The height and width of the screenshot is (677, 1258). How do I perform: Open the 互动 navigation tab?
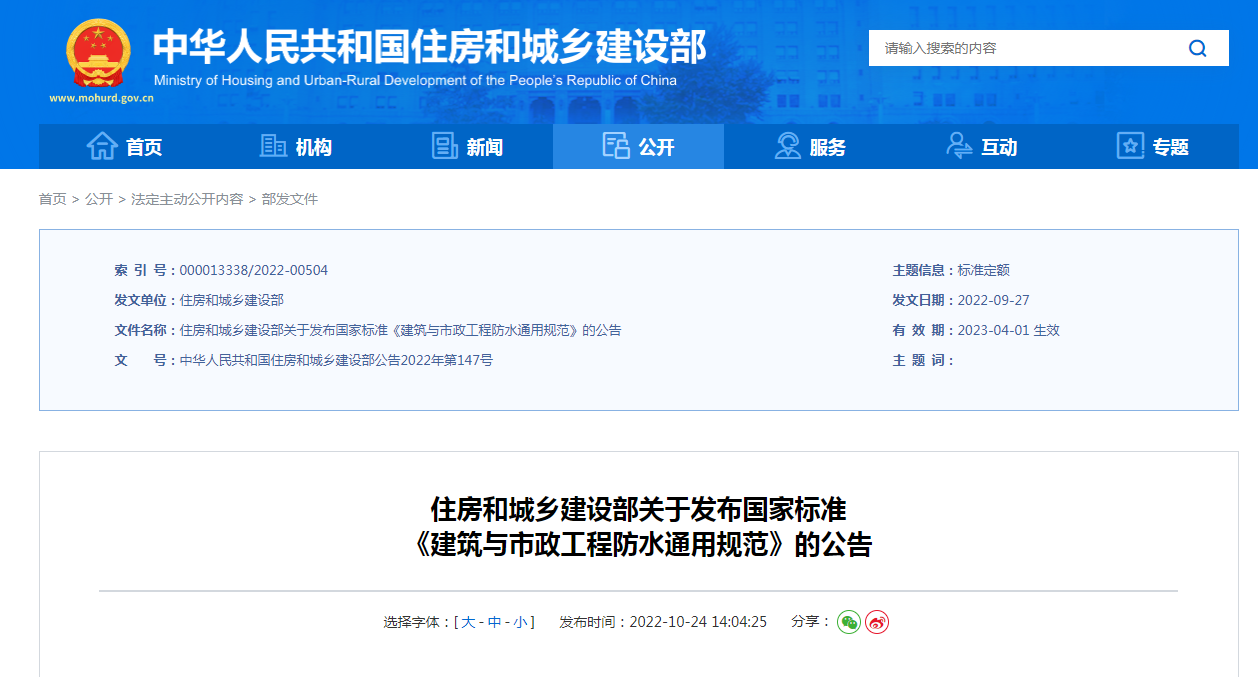pyautogui.click(x=981, y=146)
